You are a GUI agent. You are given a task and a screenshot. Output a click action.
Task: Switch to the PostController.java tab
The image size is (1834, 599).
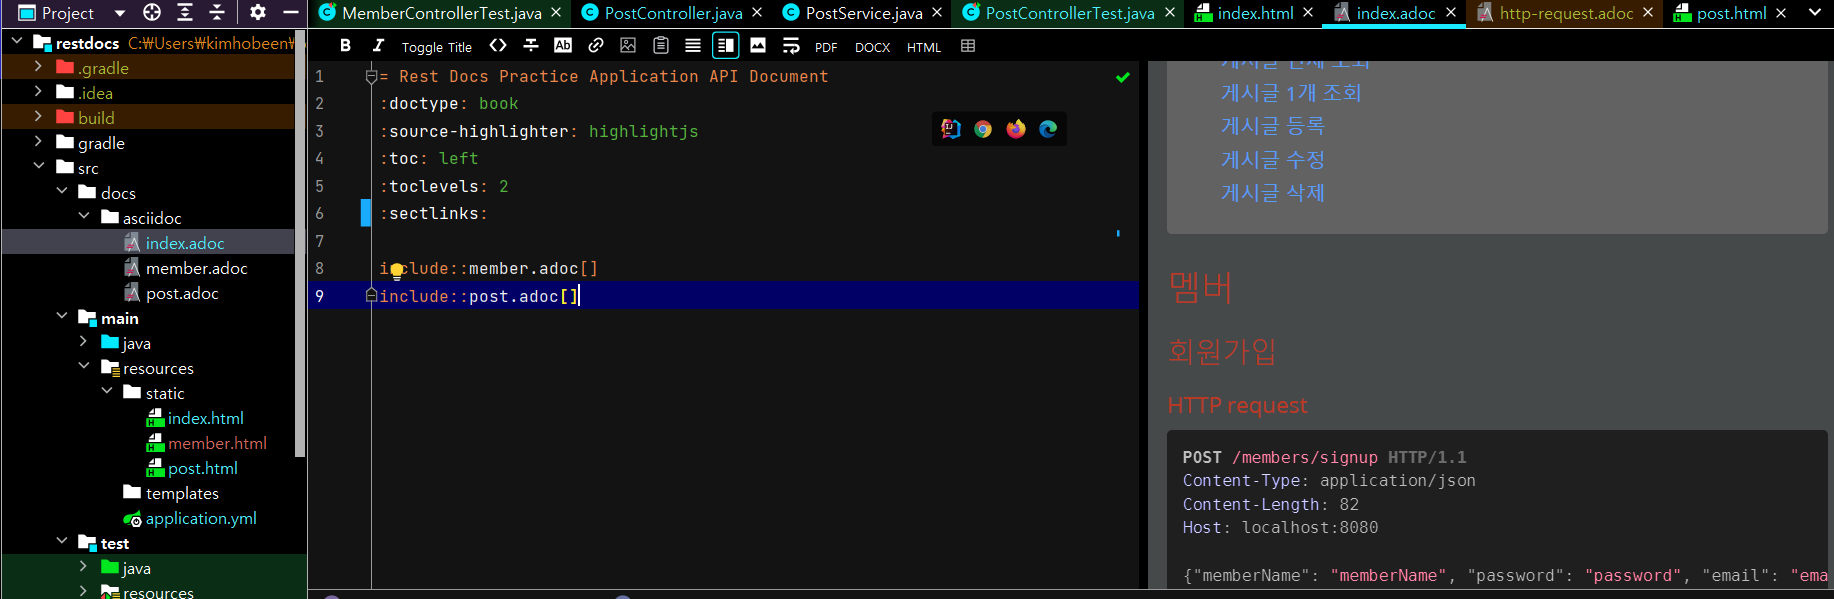pyautogui.click(x=673, y=13)
